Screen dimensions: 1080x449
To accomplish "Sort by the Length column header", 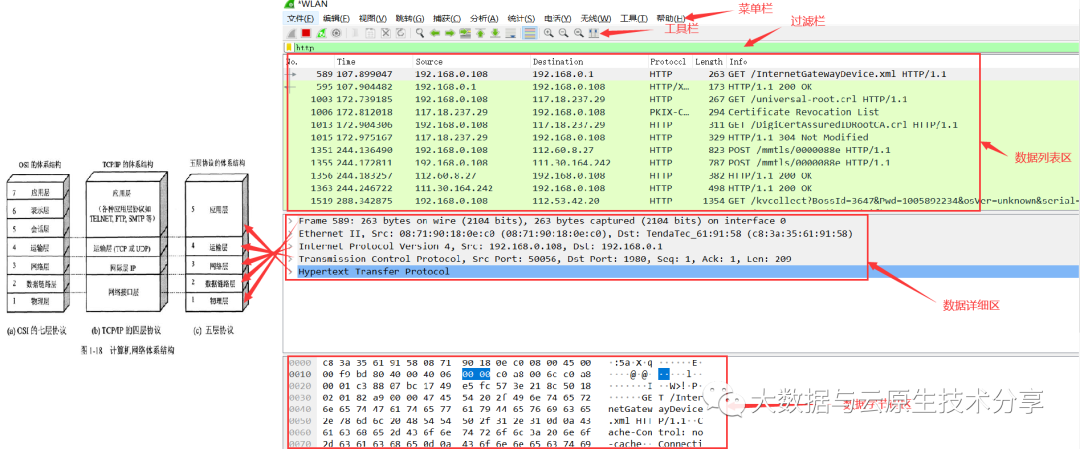I will click(709, 61).
